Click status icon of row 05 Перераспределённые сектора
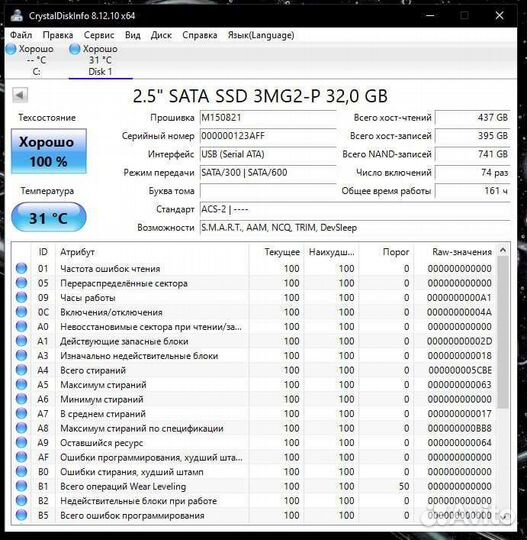This screenshot has width=527, height=540. pyautogui.click(x=21, y=283)
